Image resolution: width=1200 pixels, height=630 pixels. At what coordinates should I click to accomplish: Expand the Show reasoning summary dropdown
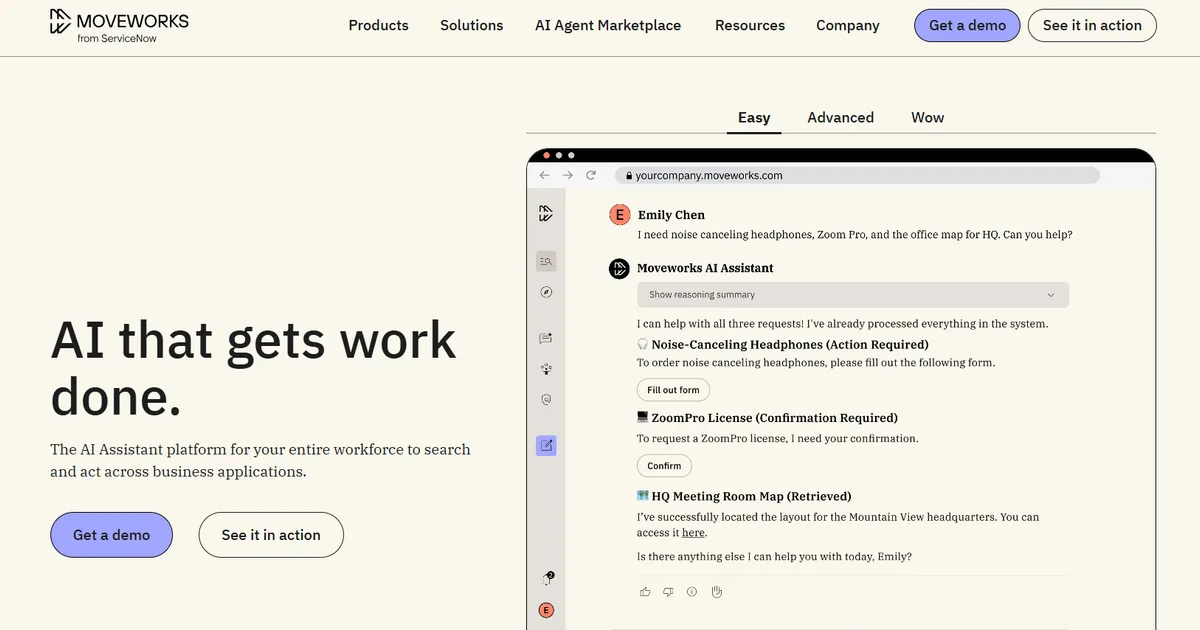(x=853, y=295)
